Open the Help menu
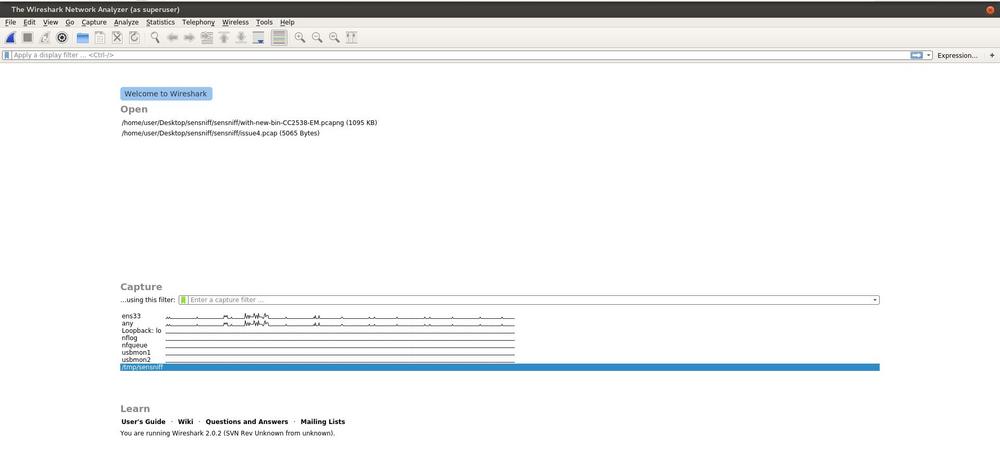This screenshot has width=1000, height=461. tap(287, 22)
